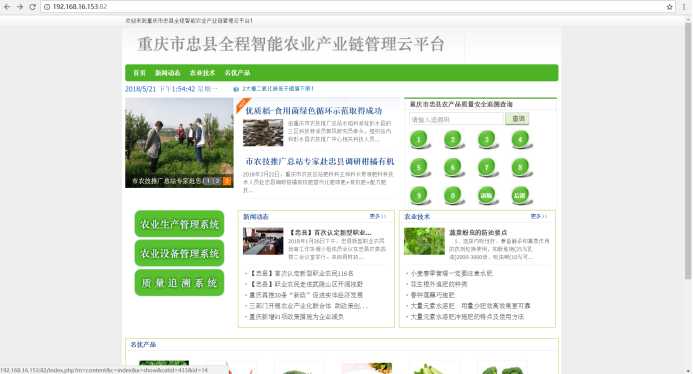Click the 名优产品 section heading
The height and width of the screenshot is (374, 693).
click(x=143, y=344)
